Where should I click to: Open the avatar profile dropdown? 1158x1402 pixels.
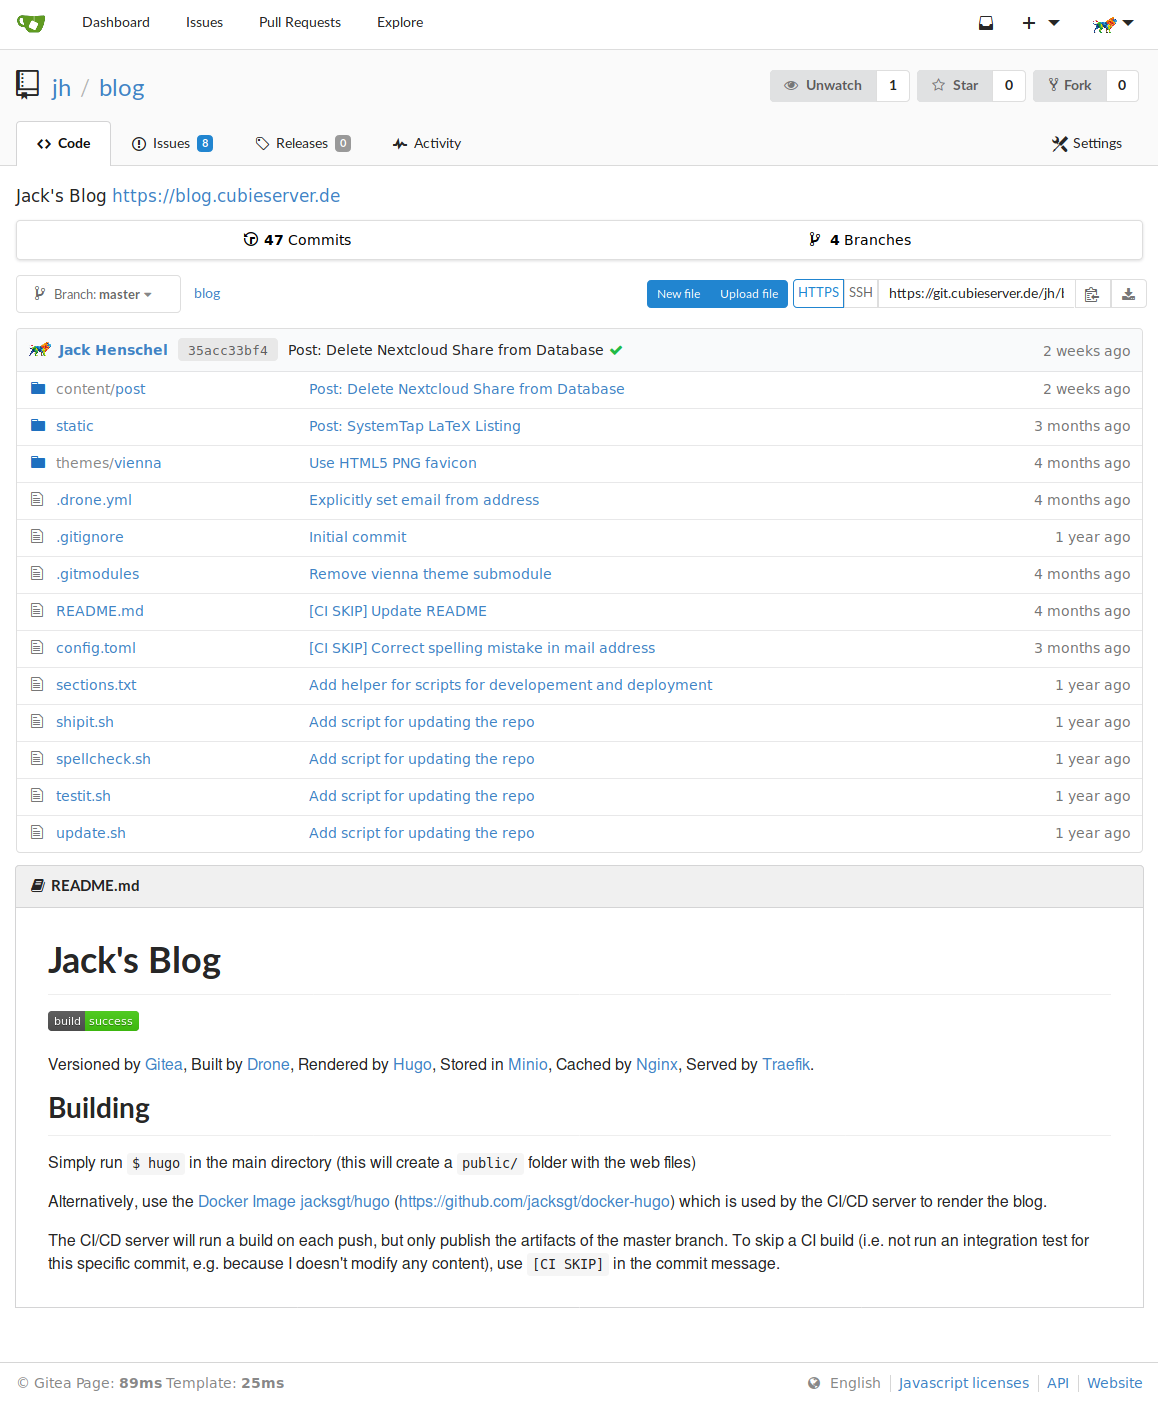click(x=1111, y=22)
